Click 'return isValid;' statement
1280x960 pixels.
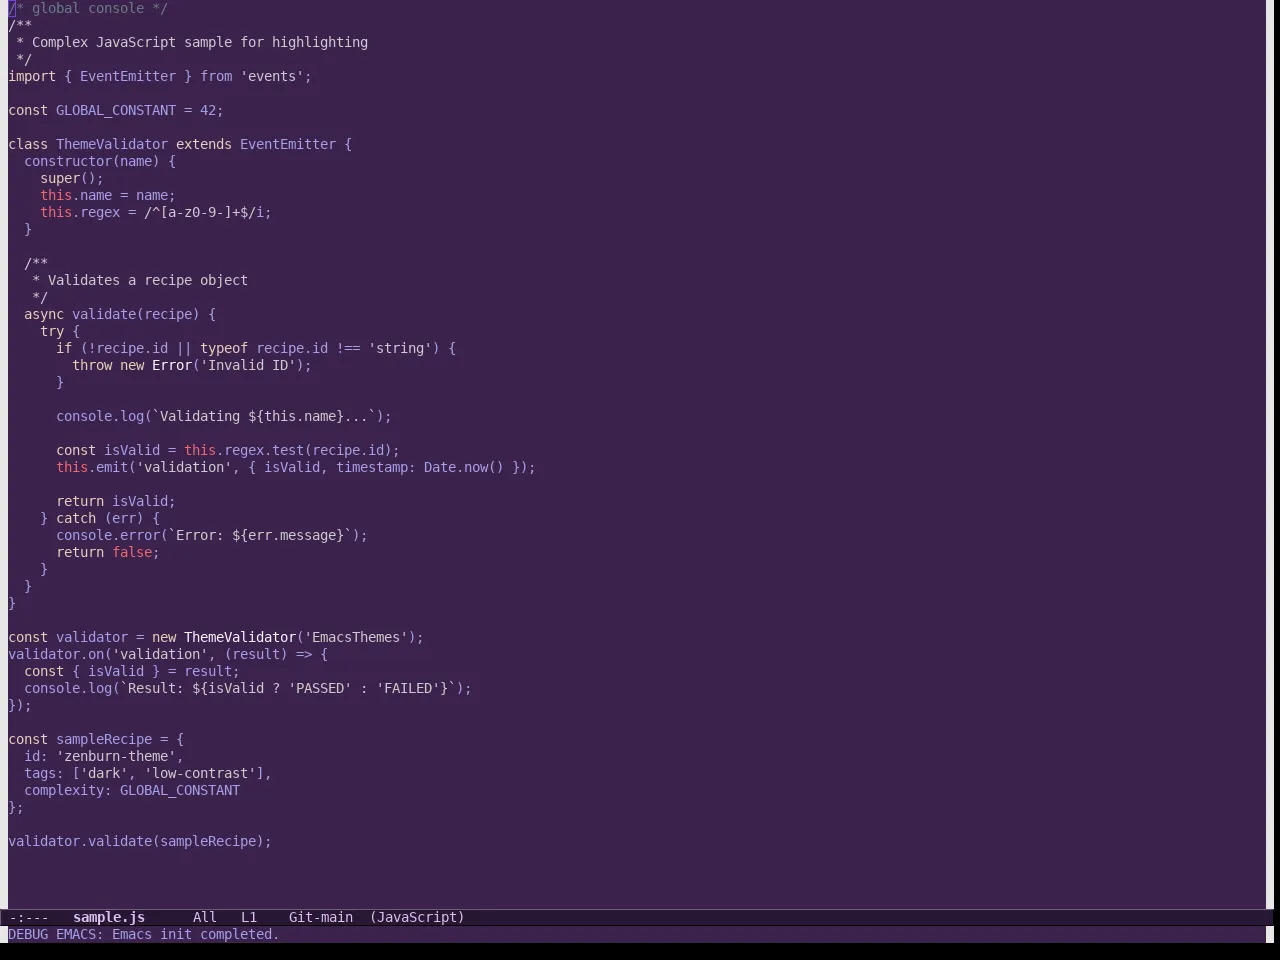click(x=116, y=501)
